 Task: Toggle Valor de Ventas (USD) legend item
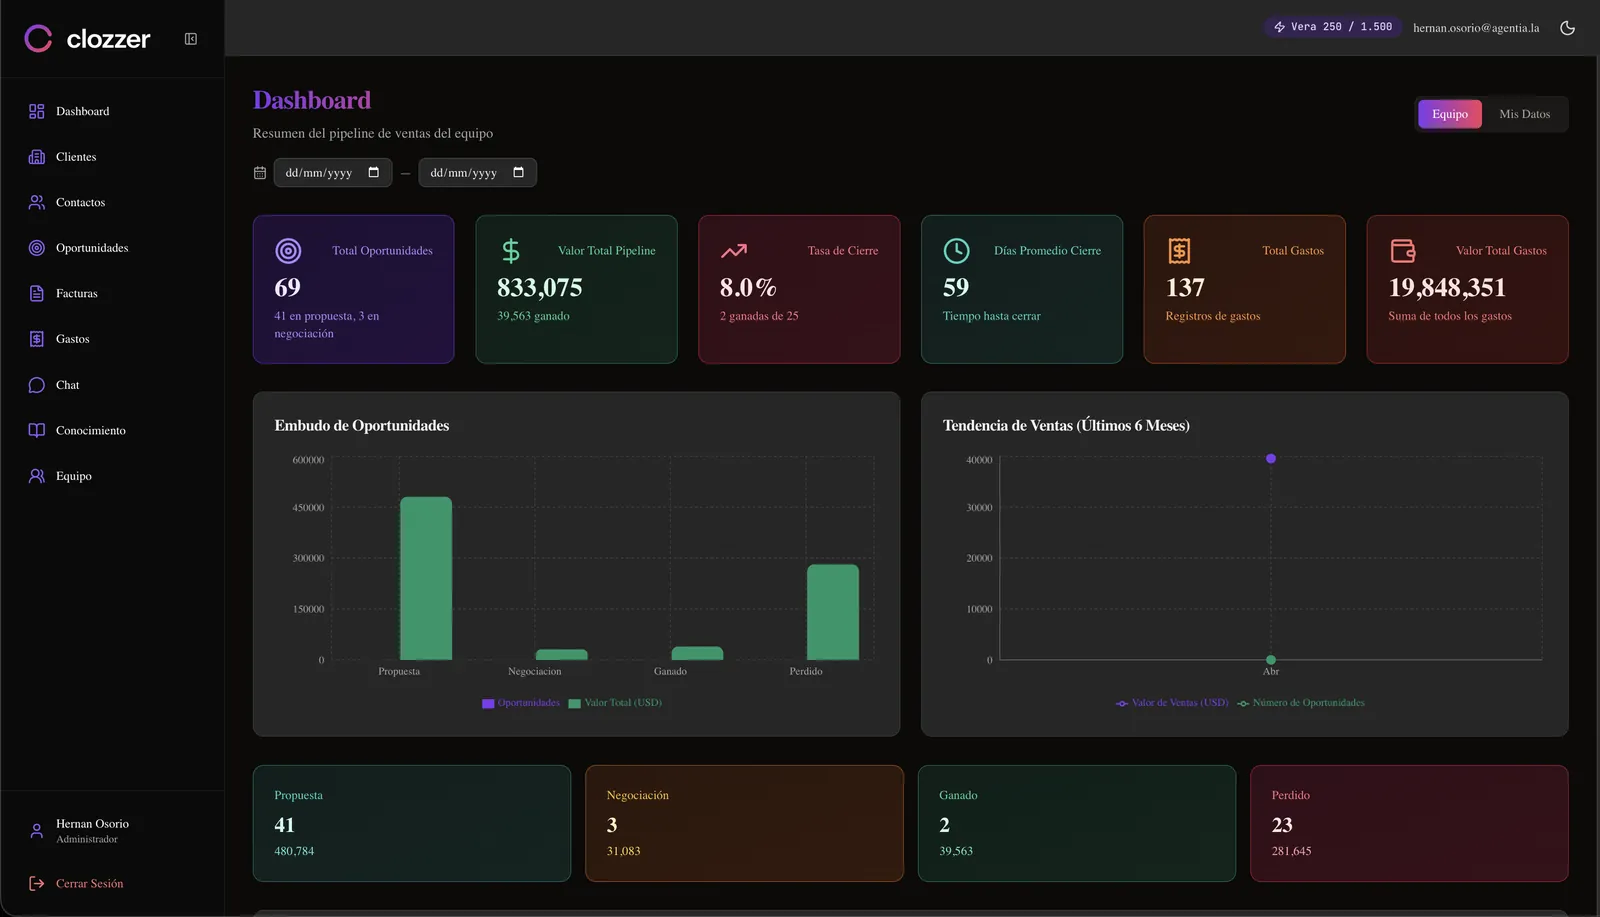1172,703
